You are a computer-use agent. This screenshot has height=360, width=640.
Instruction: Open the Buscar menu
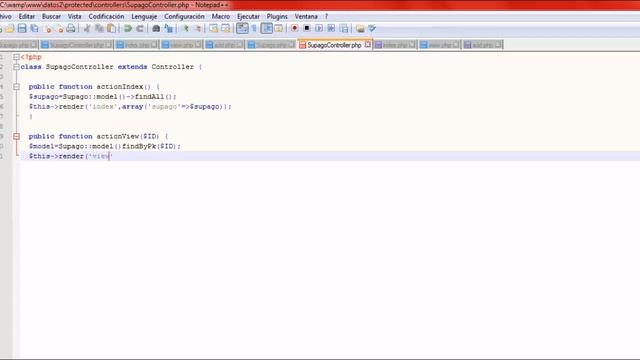coord(51,16)
